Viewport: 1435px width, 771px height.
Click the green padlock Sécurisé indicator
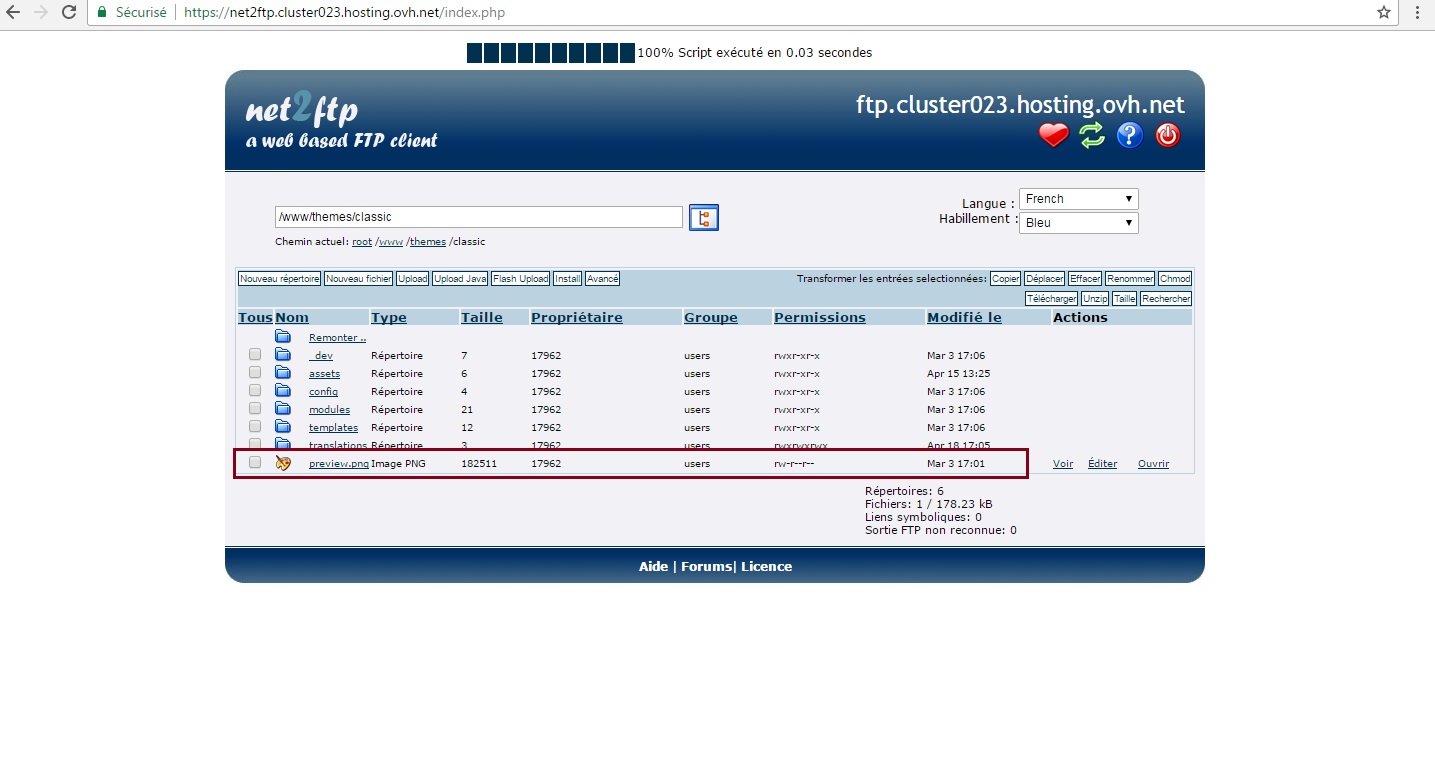tap(132, 13)
